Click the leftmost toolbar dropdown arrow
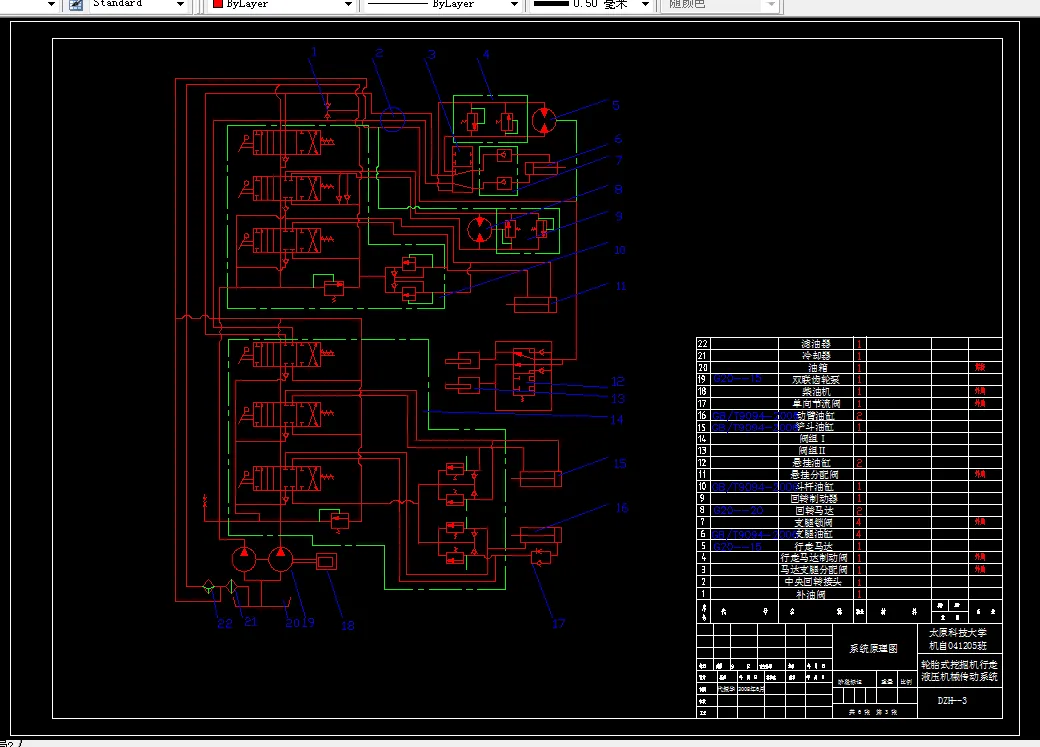 click(x=51, y=5)
